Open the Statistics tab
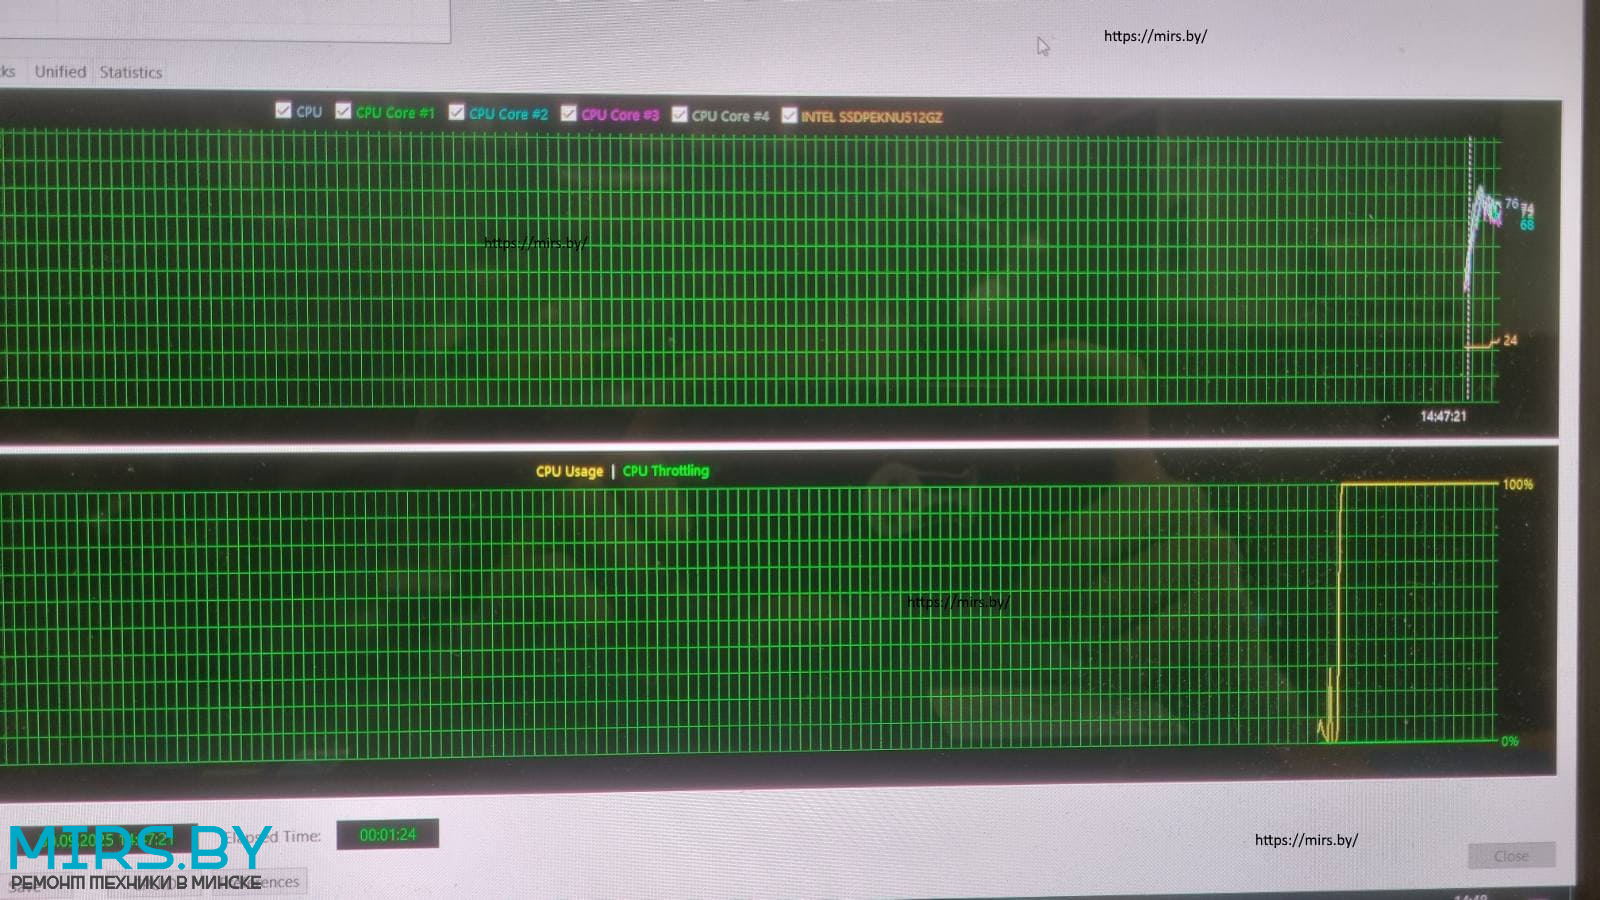 (130, 72)
